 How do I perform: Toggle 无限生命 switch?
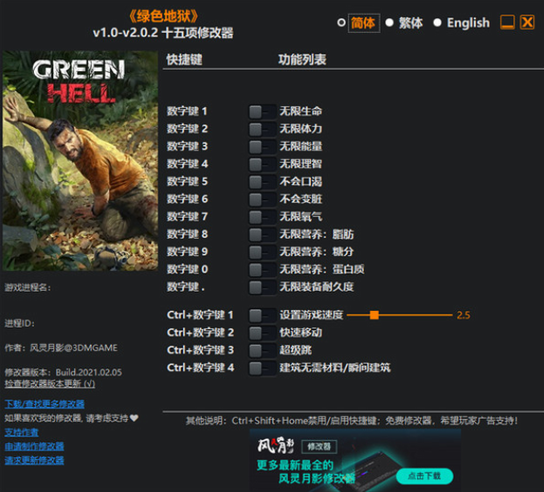(262, 112)
